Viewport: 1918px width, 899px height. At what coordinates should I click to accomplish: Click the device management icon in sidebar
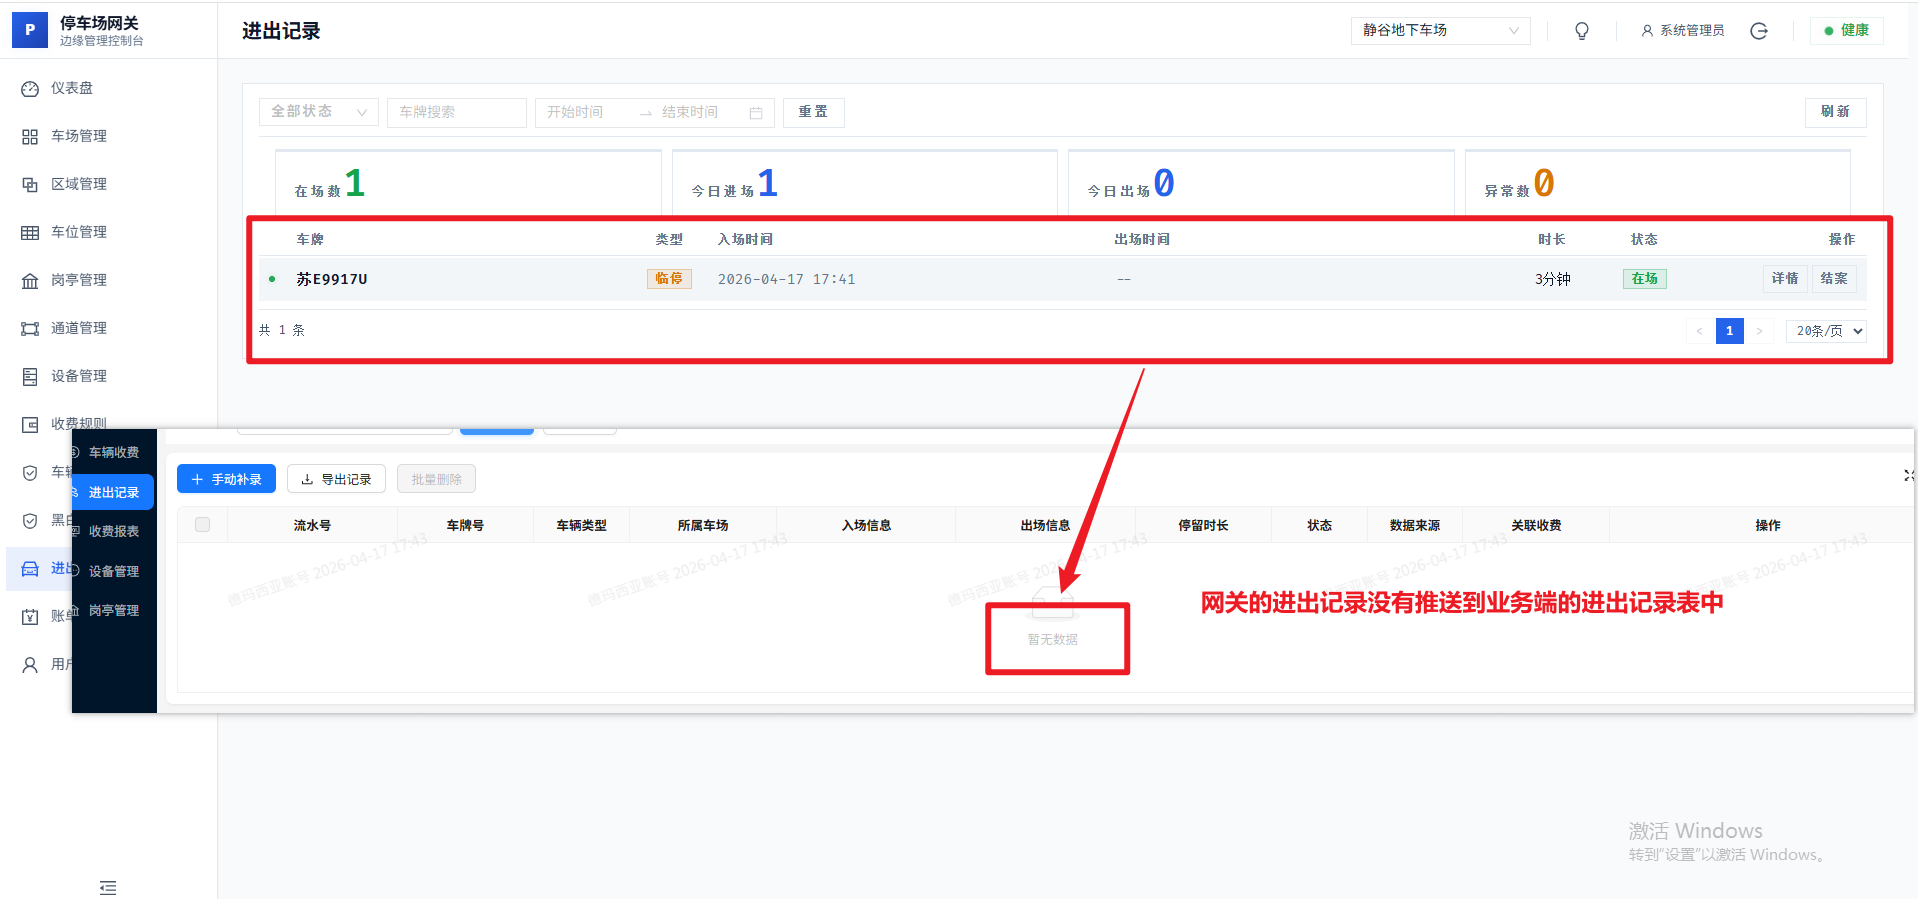tap(30, 377)
